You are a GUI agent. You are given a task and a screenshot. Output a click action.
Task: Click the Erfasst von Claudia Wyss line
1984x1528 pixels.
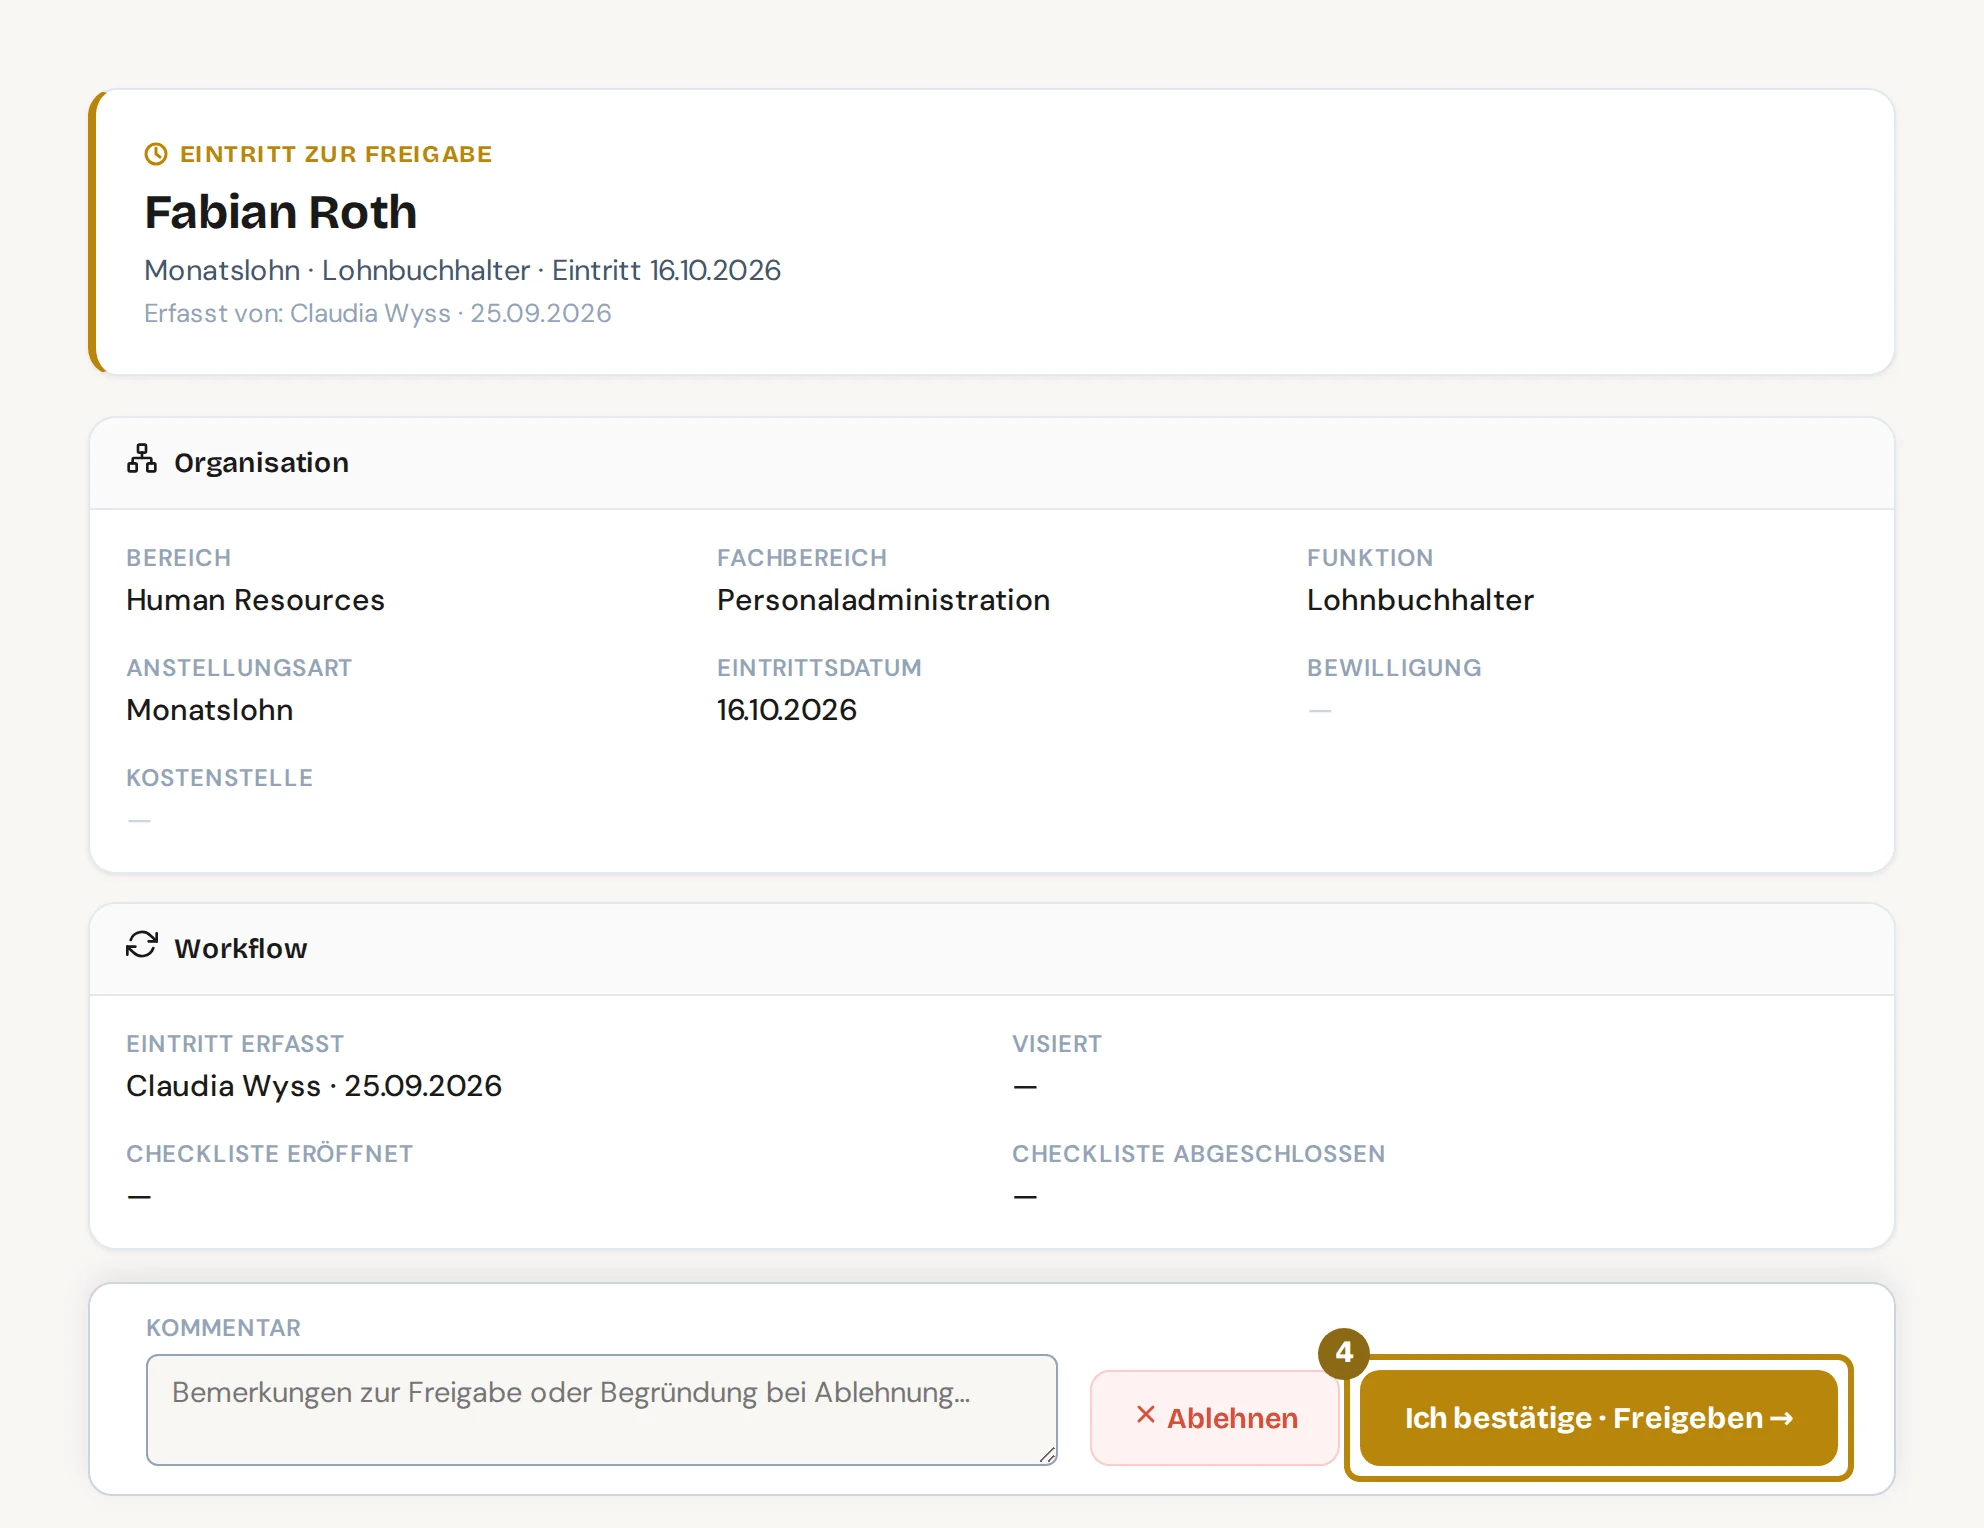click(378, 313)
